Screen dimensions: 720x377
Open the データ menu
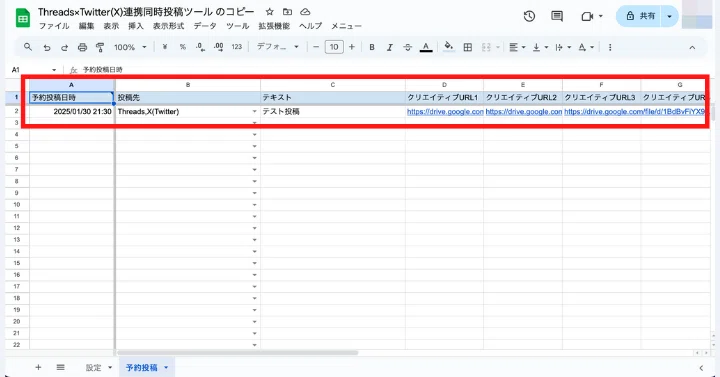[205, 26]
